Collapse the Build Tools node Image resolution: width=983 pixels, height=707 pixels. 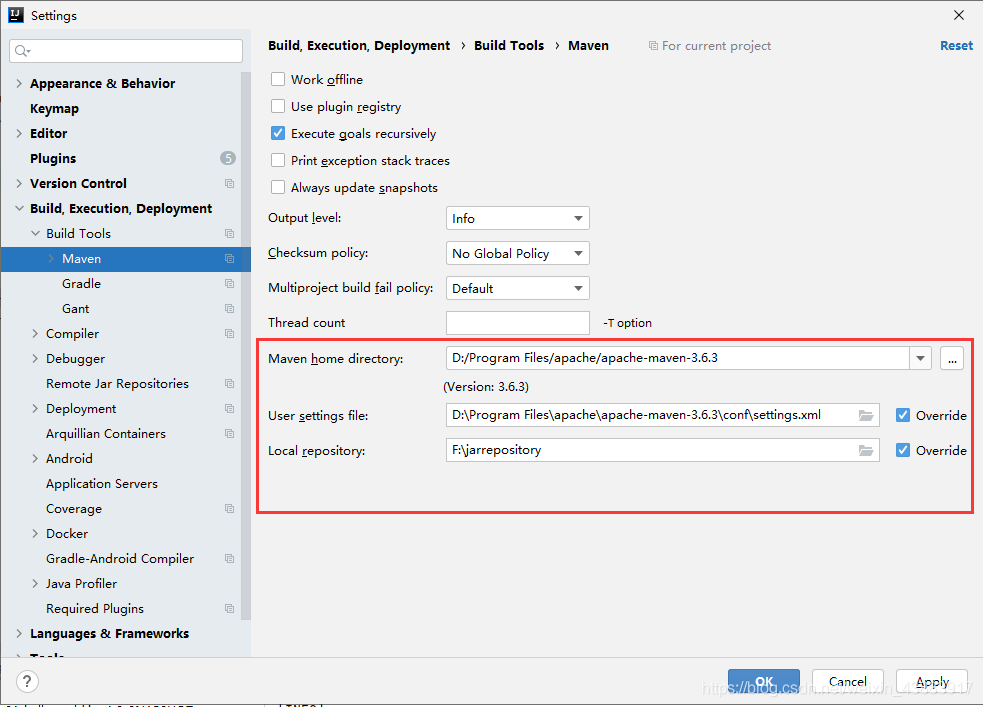click(x=35, y=234)
